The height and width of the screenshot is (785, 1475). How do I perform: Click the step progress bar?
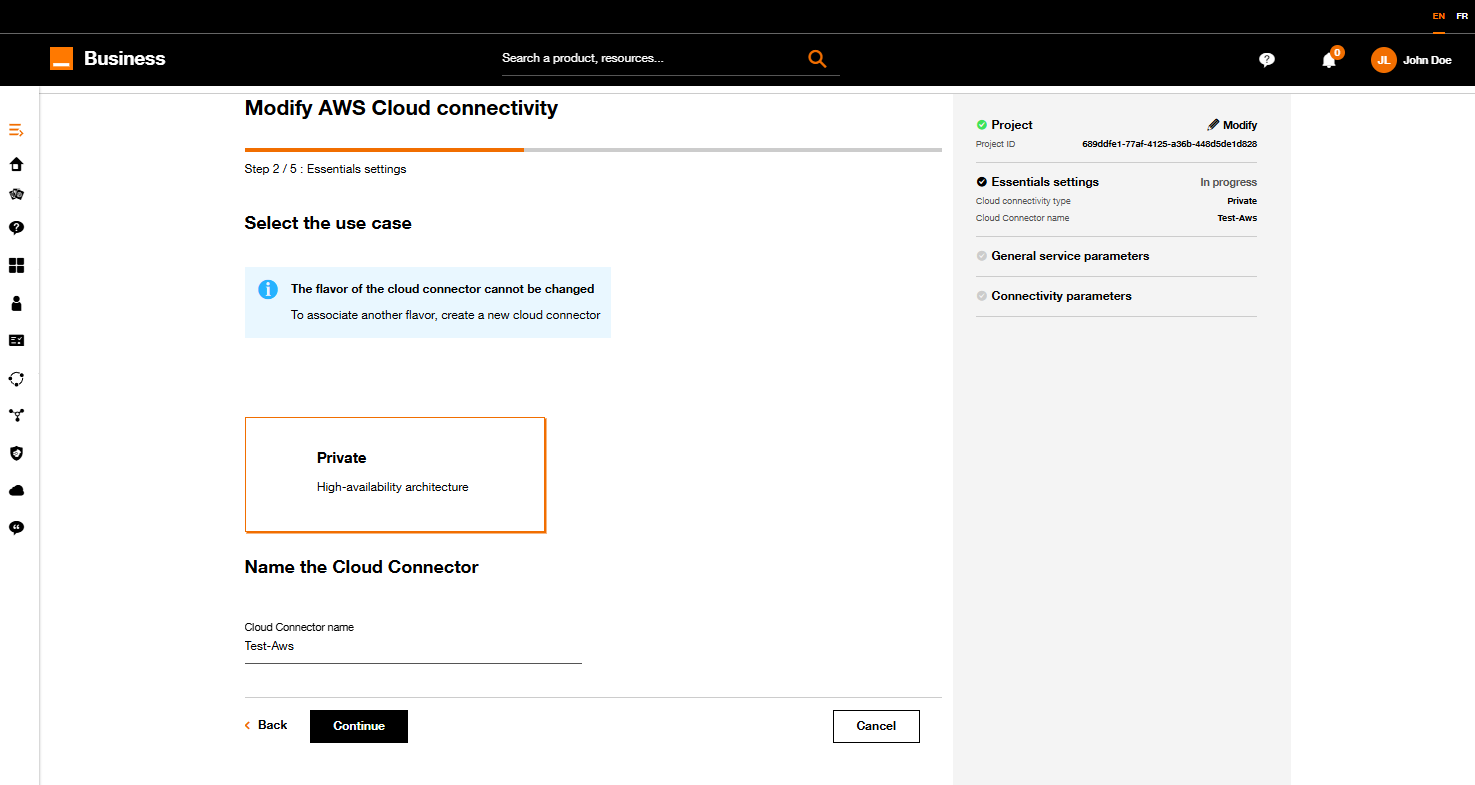pyautogui.click(x=593, y=150)
